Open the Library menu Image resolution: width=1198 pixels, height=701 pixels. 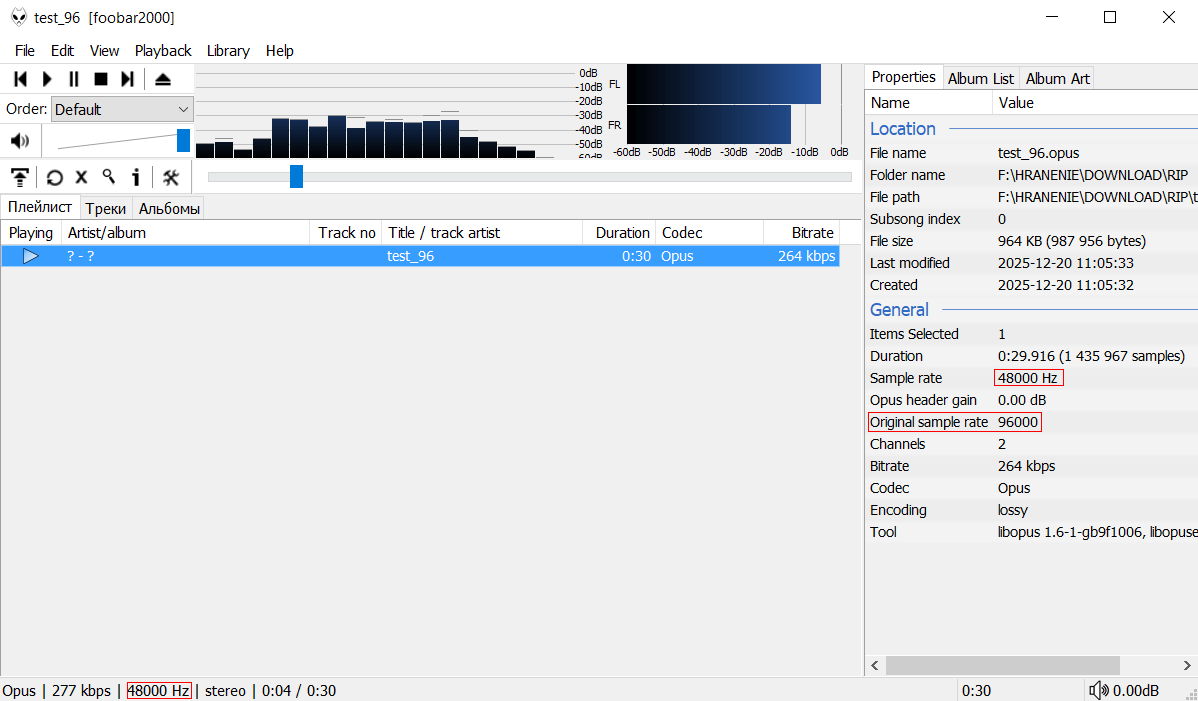pos(228,51)
